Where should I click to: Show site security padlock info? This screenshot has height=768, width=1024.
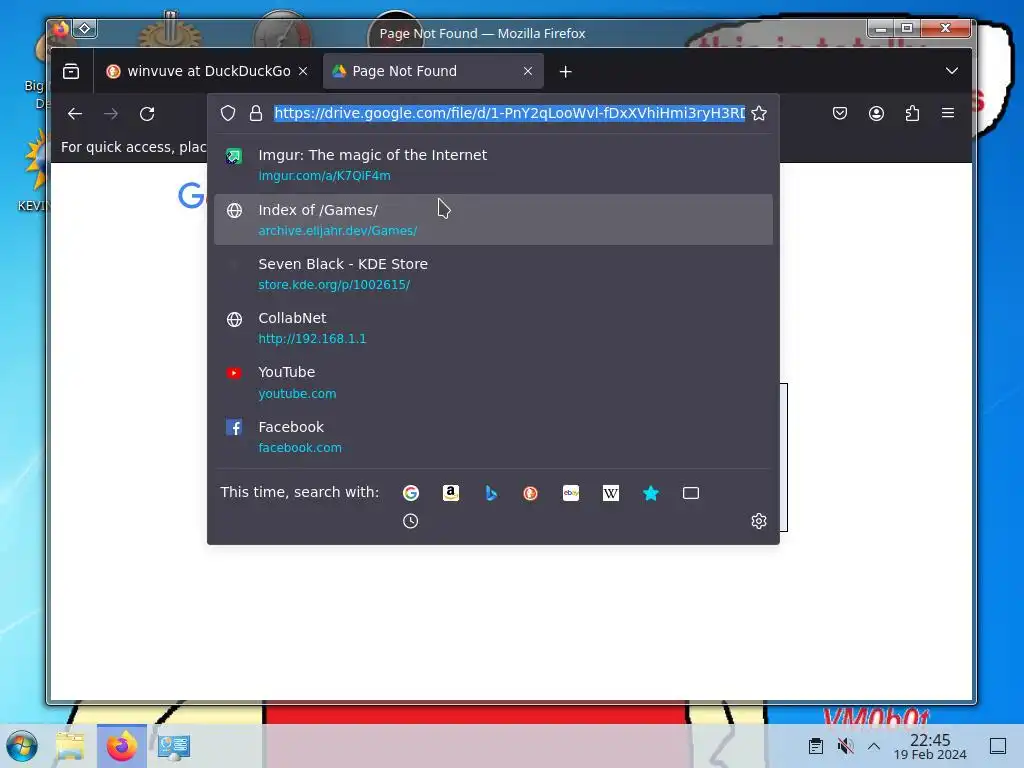pyautogui.click(x=256, y=113)
